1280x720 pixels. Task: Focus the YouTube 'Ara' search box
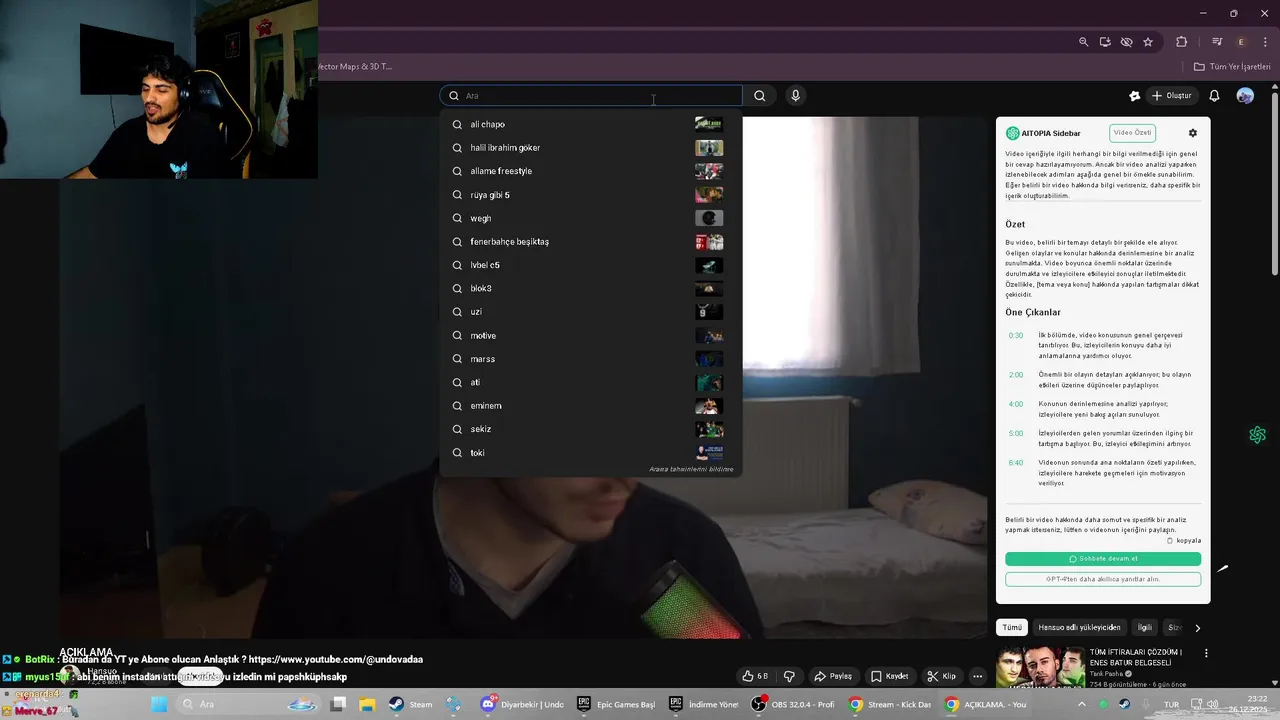coord(591,96)
